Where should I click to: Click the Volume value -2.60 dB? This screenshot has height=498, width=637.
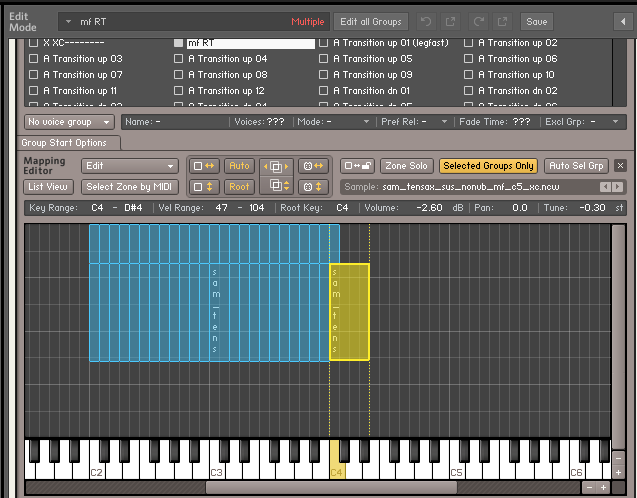click(429, 208)
